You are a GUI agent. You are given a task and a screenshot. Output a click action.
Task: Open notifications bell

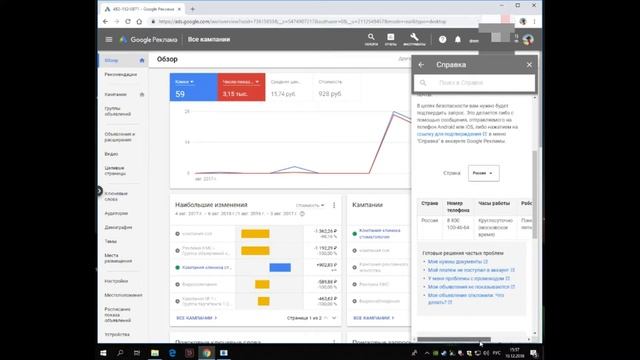(458, 40)
